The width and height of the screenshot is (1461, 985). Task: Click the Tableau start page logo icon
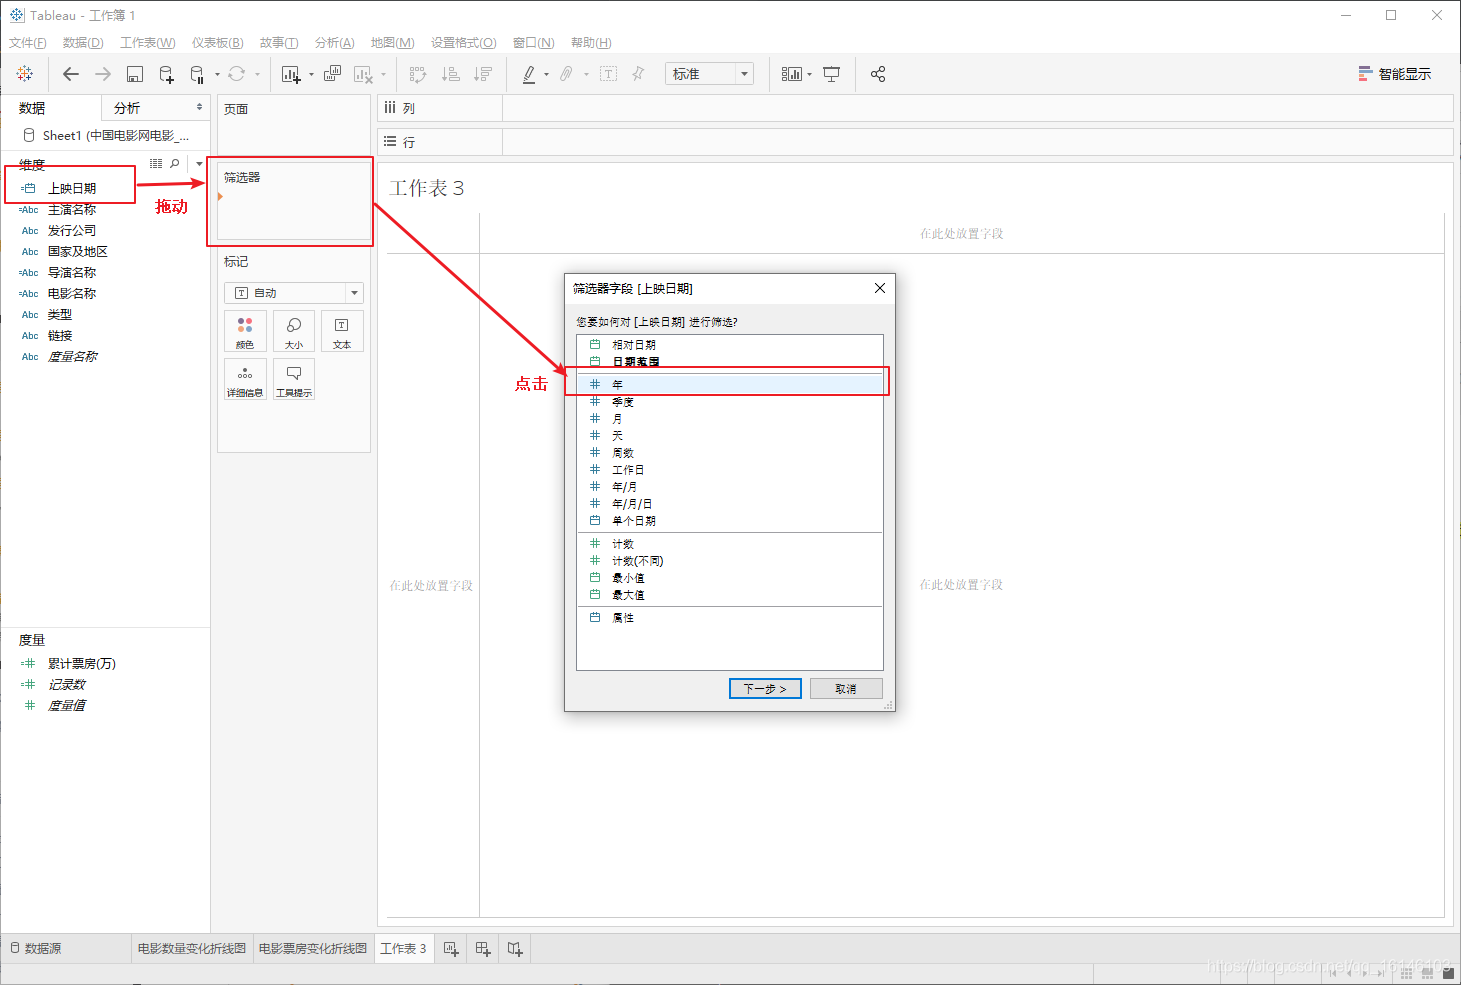tap(25, 74)
